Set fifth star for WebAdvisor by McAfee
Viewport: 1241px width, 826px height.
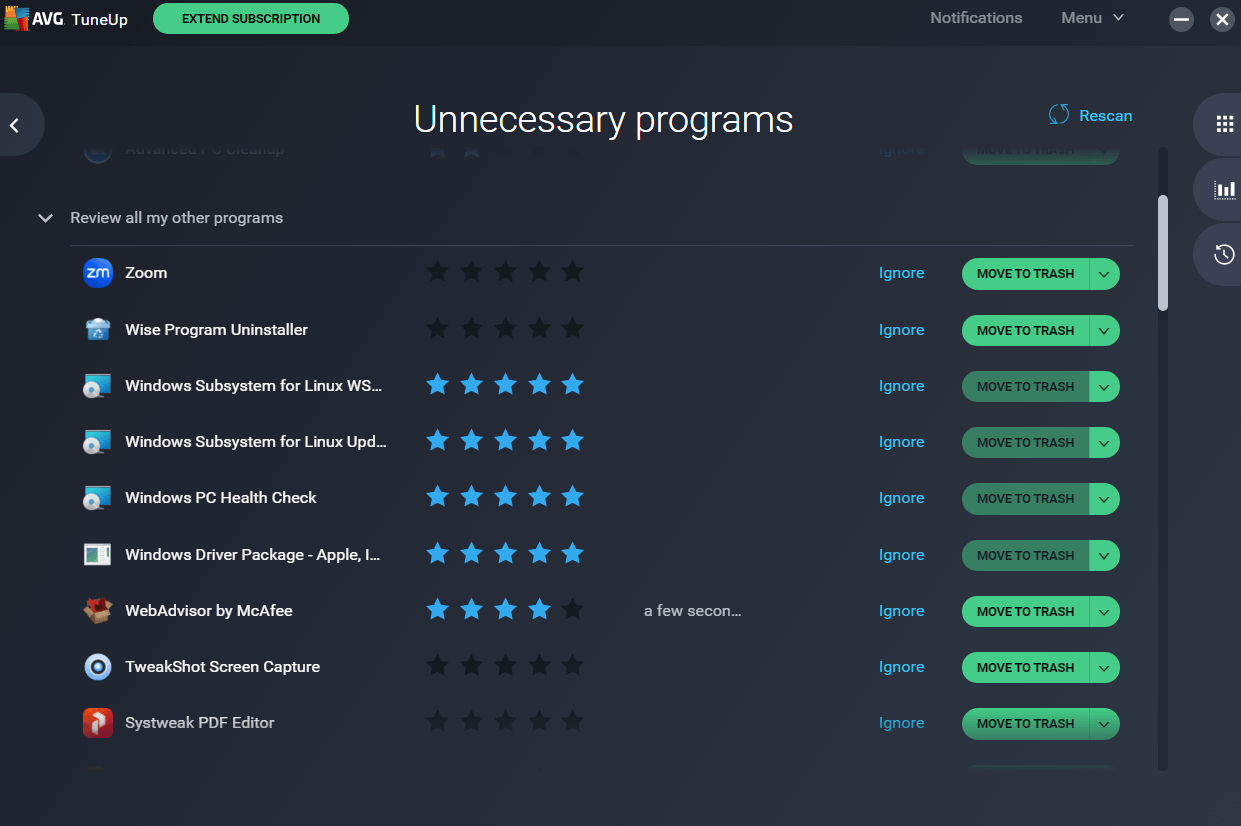[572, 610]
